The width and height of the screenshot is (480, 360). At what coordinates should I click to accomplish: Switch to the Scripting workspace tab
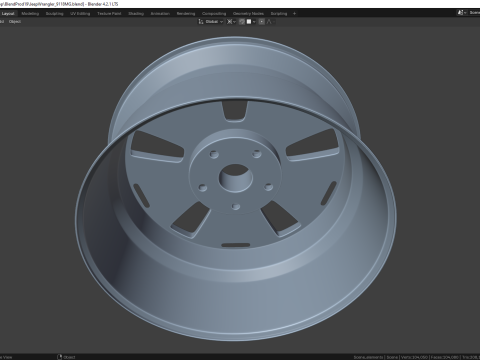click(x=279, y=14)
